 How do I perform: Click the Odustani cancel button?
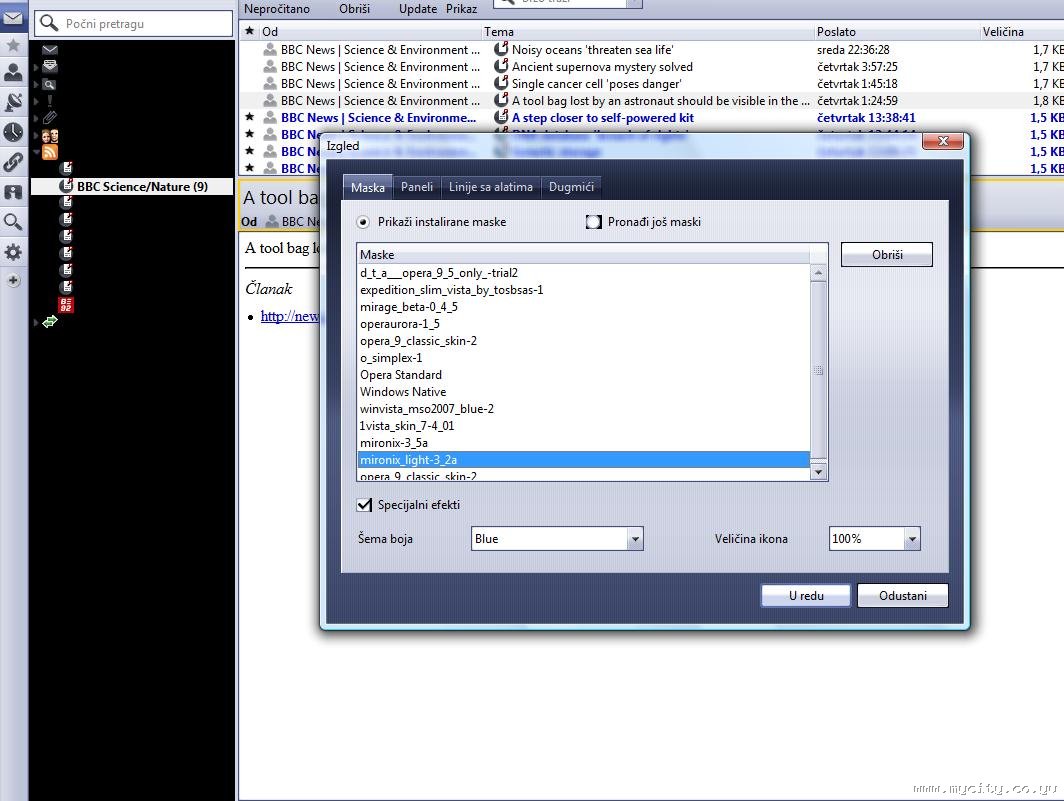pos(902,595)
